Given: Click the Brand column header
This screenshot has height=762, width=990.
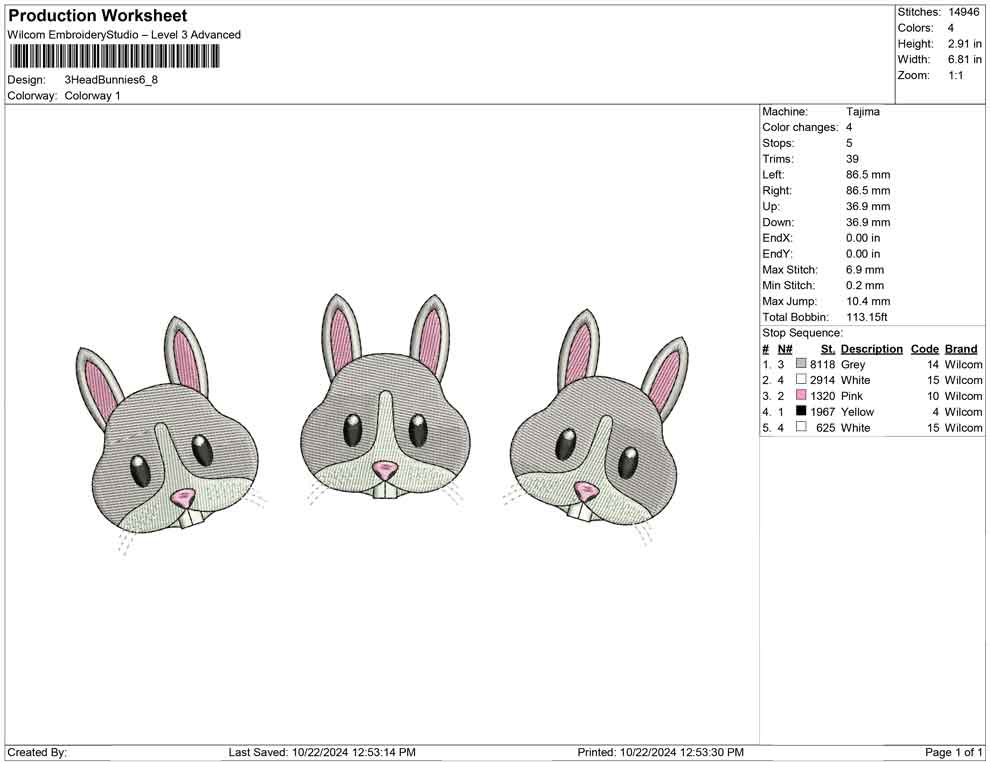Looking at the screenshot, I should pyautogui.click(x=961, y=349).
